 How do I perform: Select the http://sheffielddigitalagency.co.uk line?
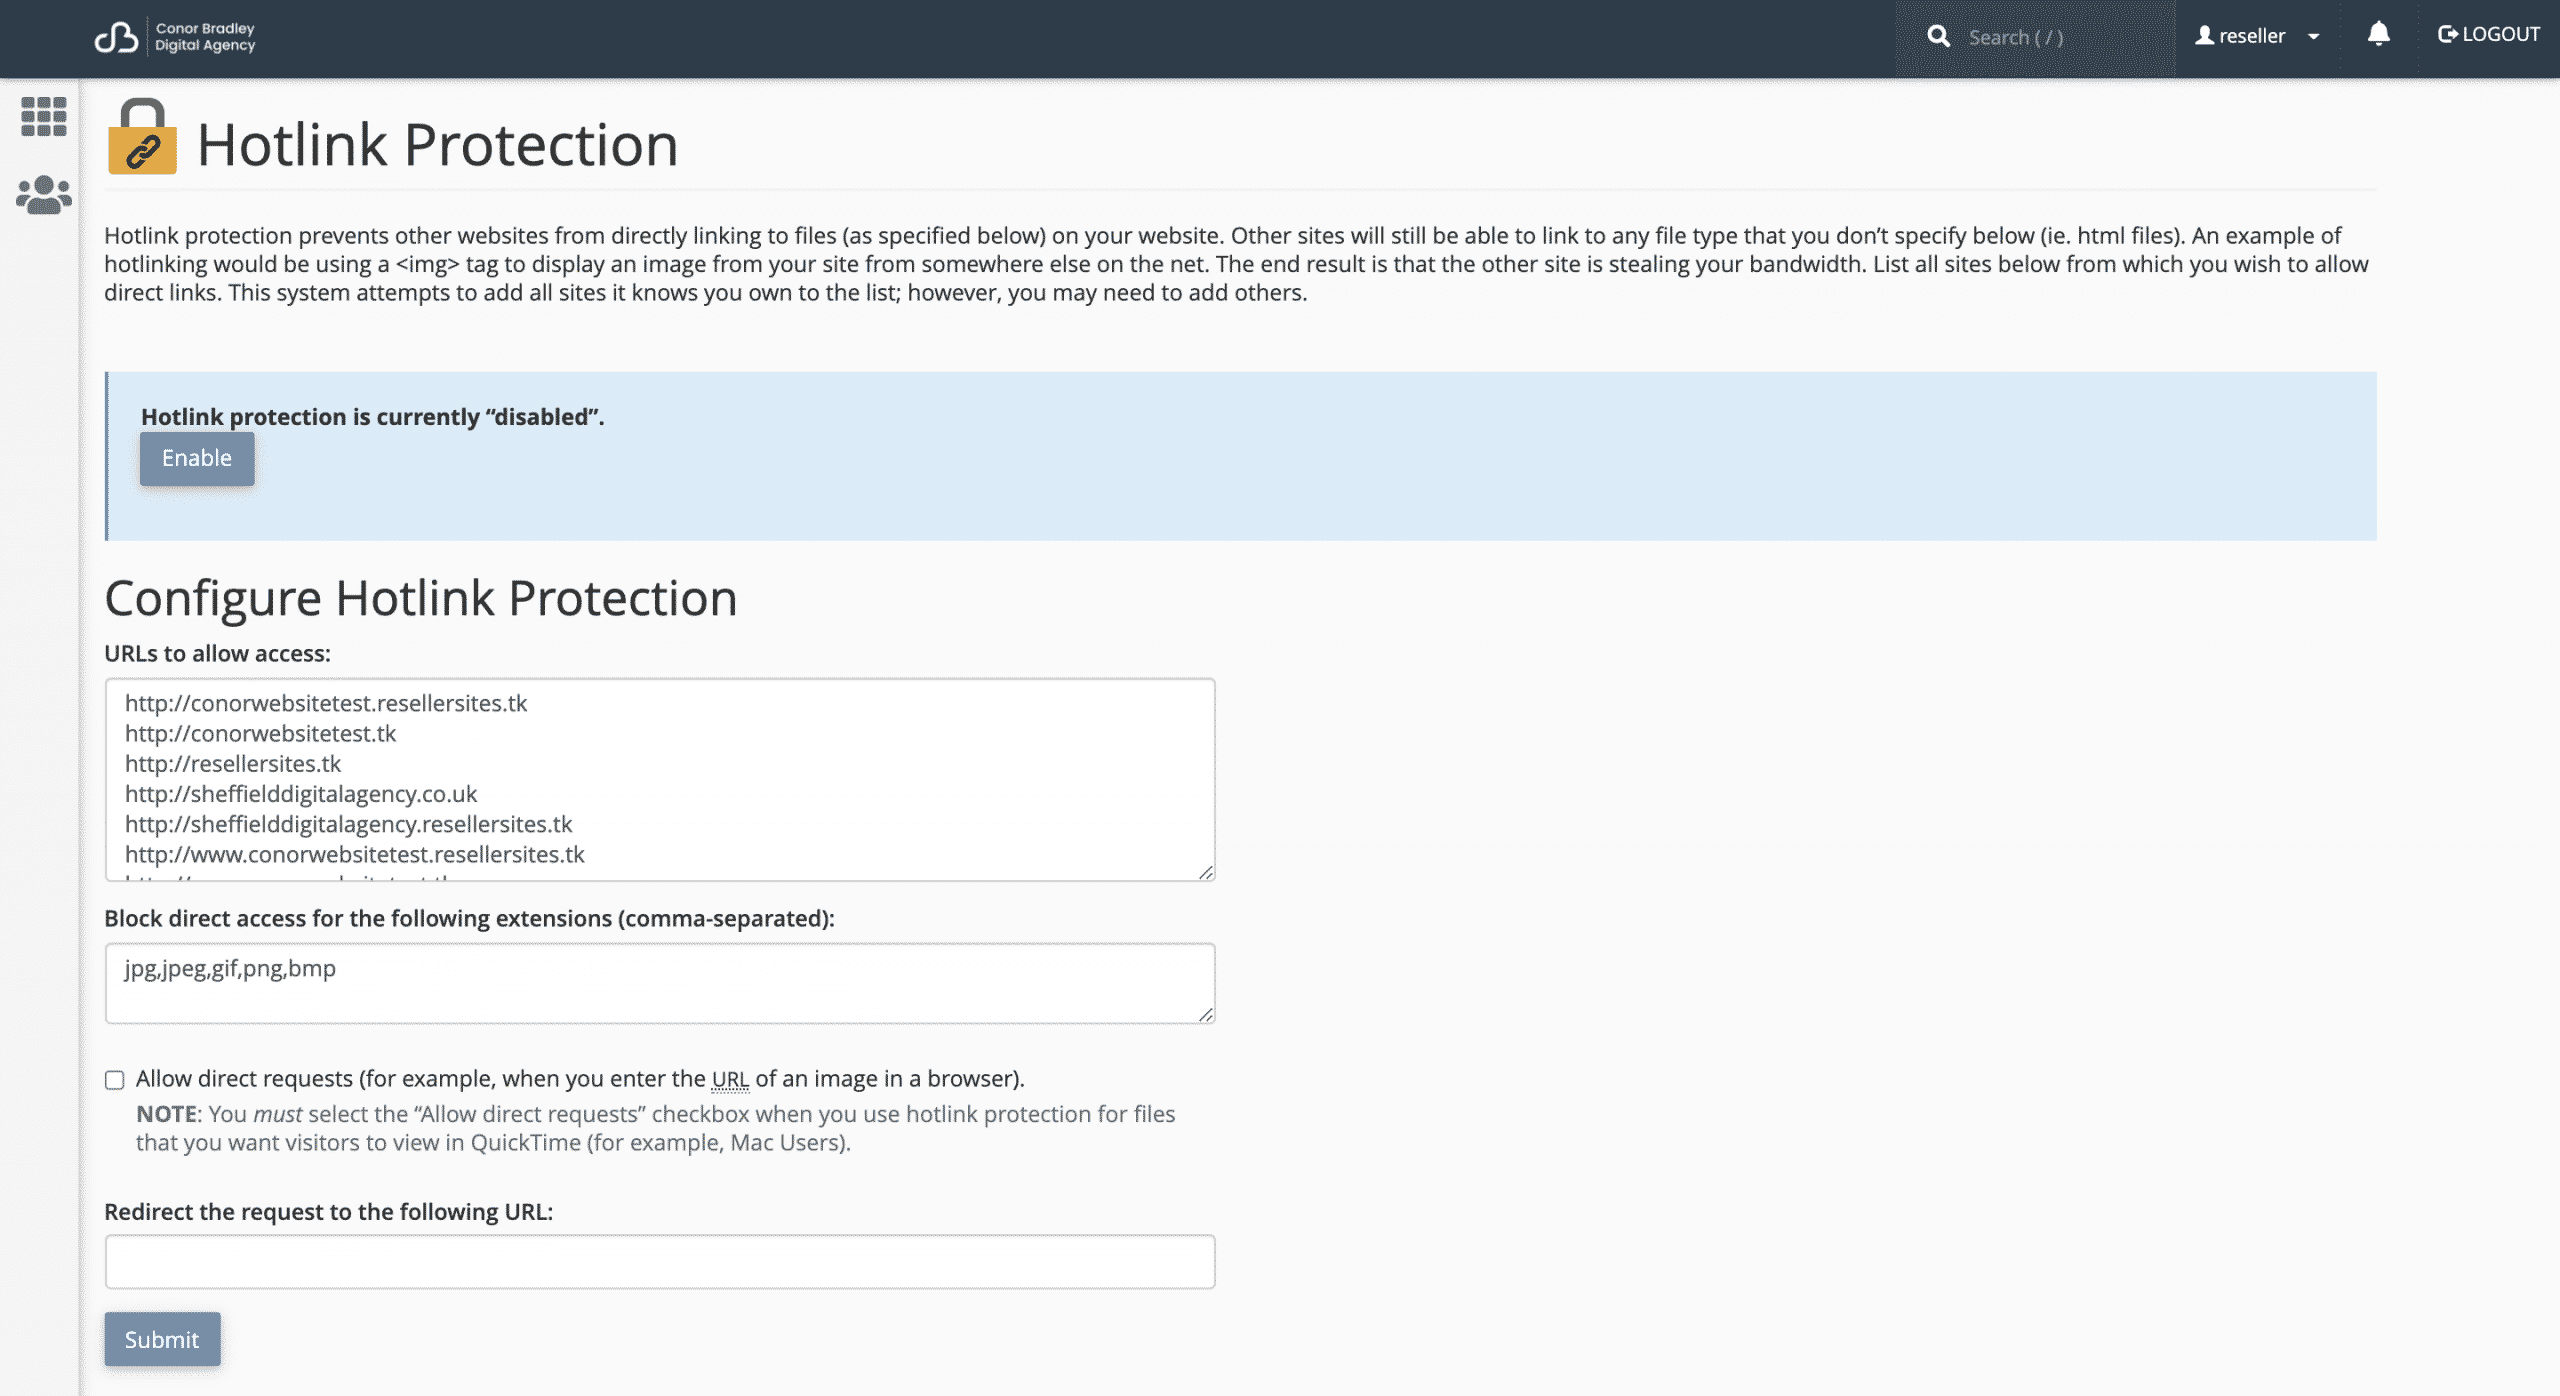pyautogui.click(x=301, y=794)
